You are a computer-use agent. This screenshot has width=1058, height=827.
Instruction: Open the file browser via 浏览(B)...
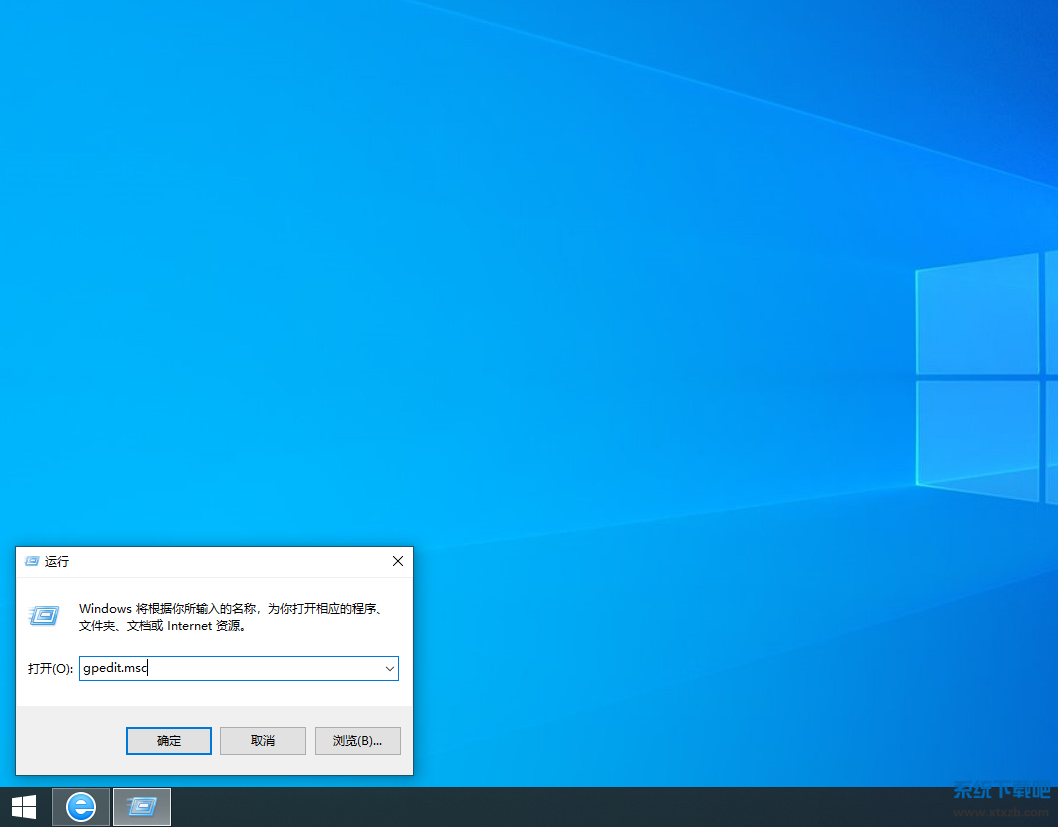click(x=357, y=740)
